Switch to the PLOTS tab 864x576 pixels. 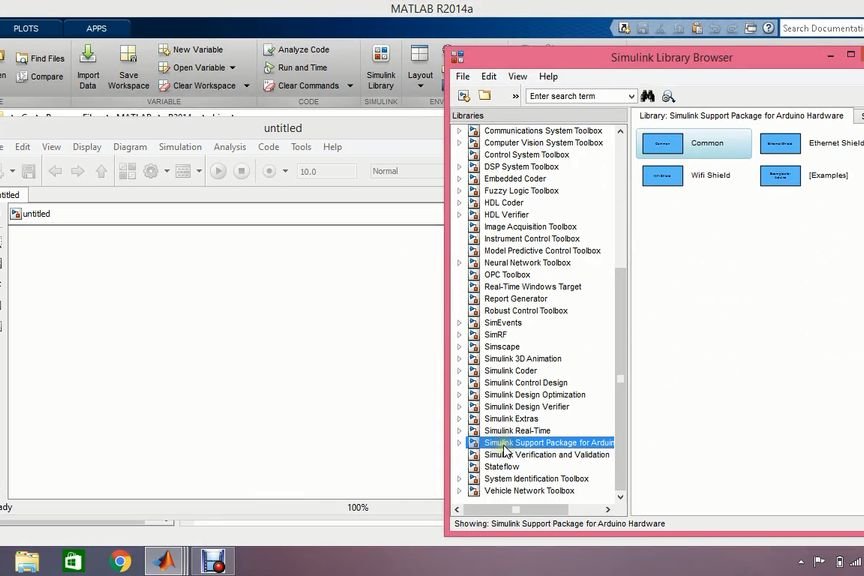(26, 29)
